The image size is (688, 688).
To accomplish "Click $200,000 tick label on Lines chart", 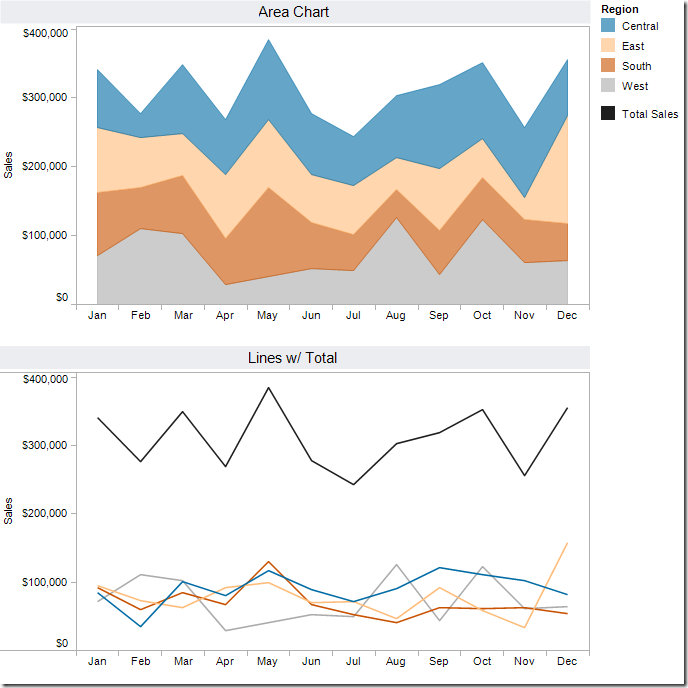I will (x=45, y=513).
